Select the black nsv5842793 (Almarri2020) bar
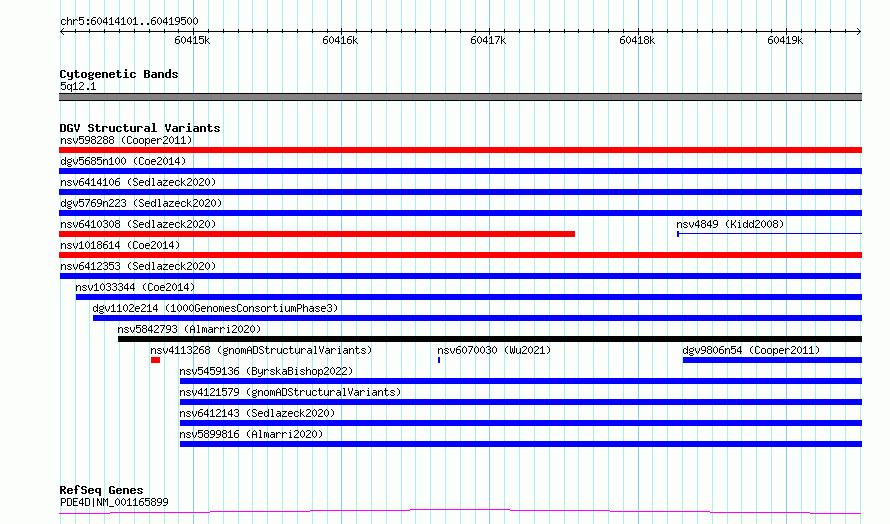 coord(490,339)
